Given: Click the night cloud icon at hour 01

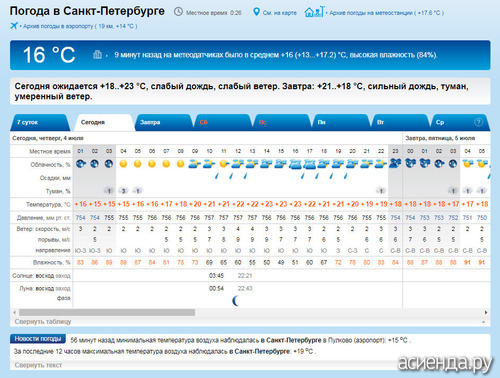Looking at the screenshot, I should [x=81, y=164].
